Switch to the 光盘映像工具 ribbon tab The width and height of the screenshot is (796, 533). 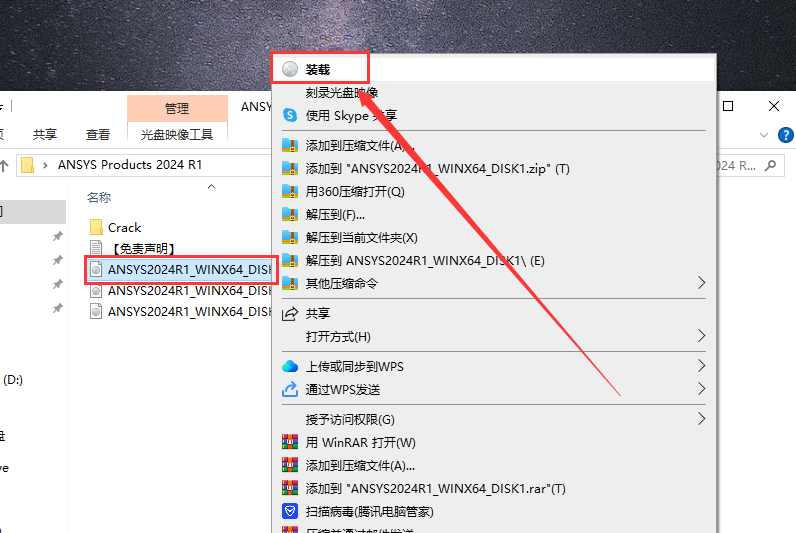tap(177, 134)
